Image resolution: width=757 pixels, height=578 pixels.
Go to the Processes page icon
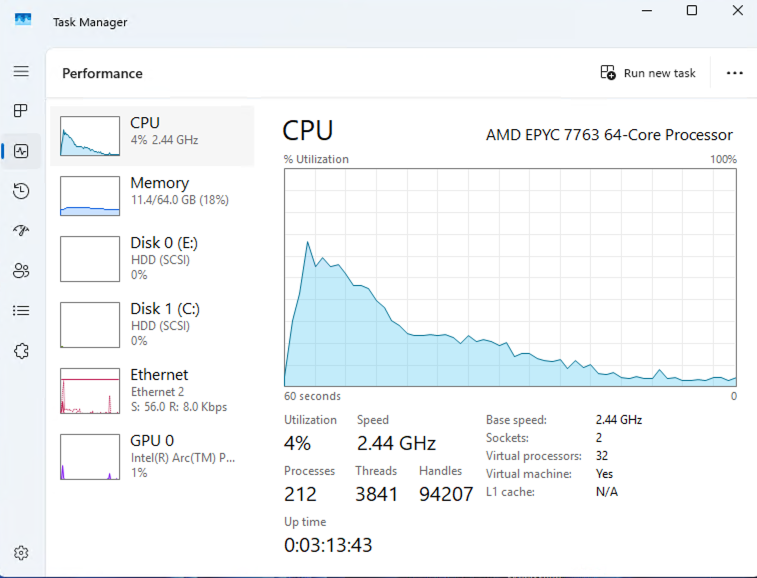coord(21,111)
